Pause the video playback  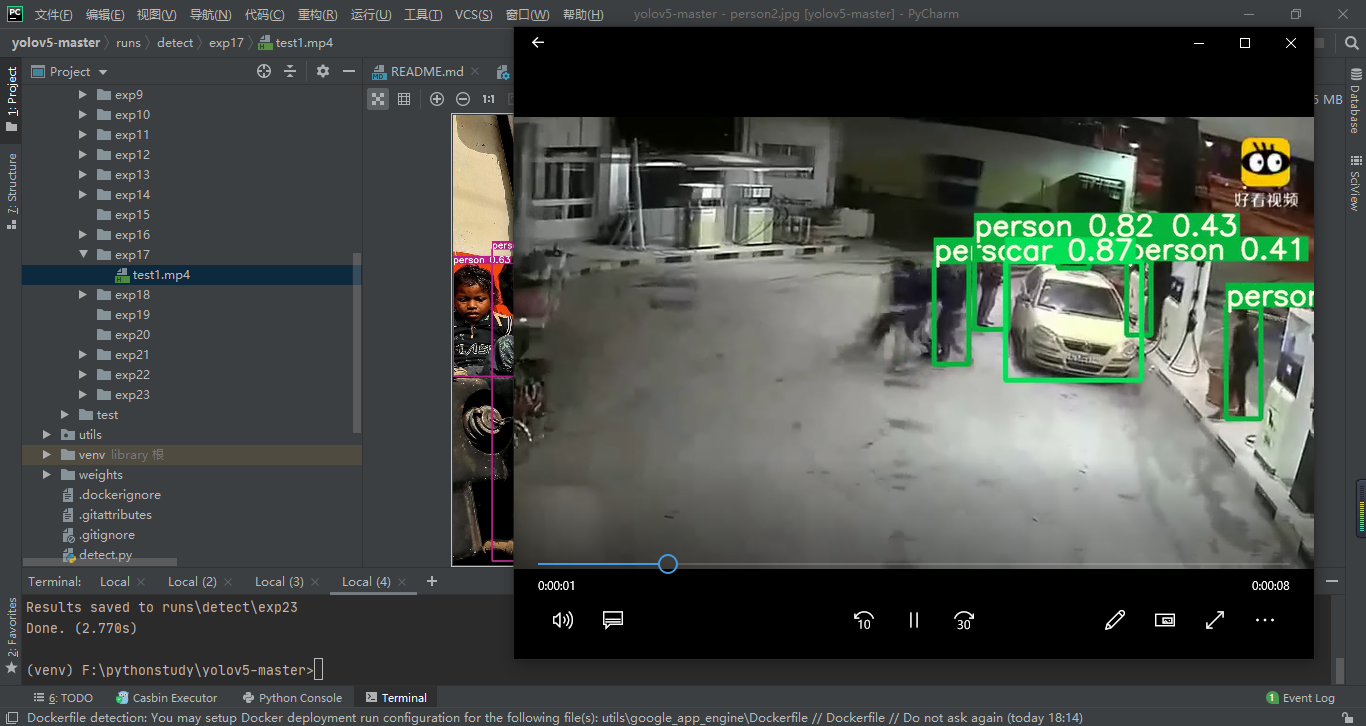pos(913,620)
